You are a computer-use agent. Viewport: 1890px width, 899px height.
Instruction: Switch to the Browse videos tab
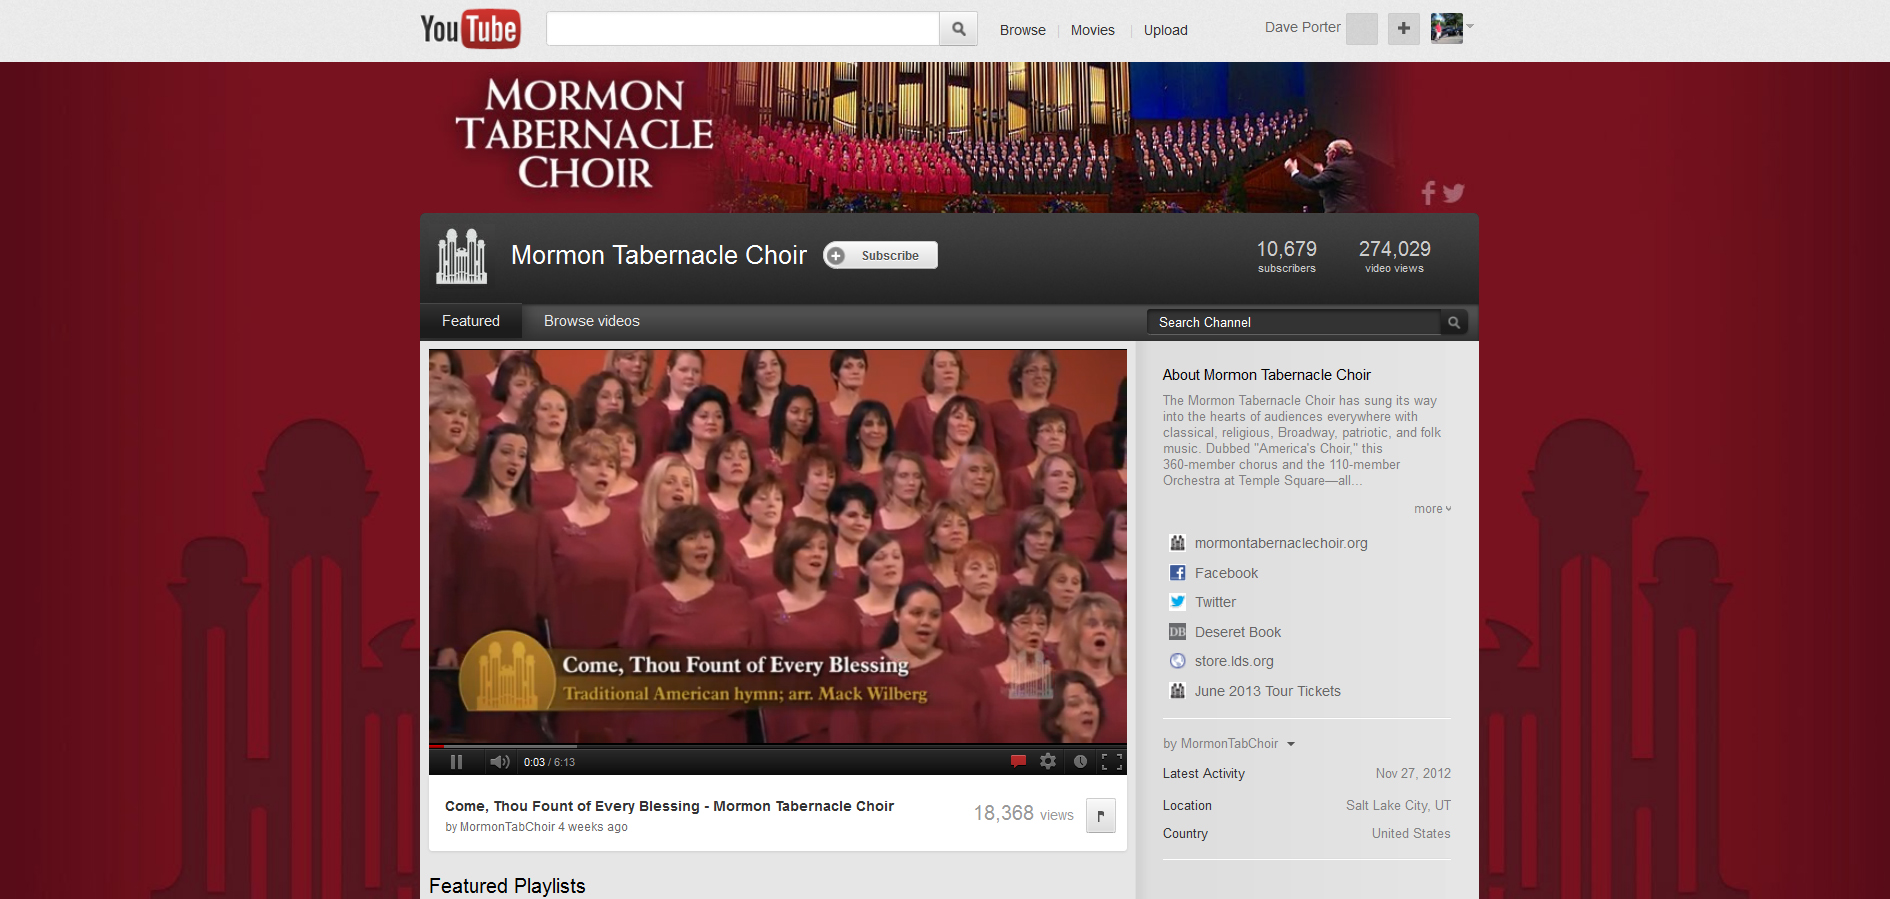[x=592, y=321]
